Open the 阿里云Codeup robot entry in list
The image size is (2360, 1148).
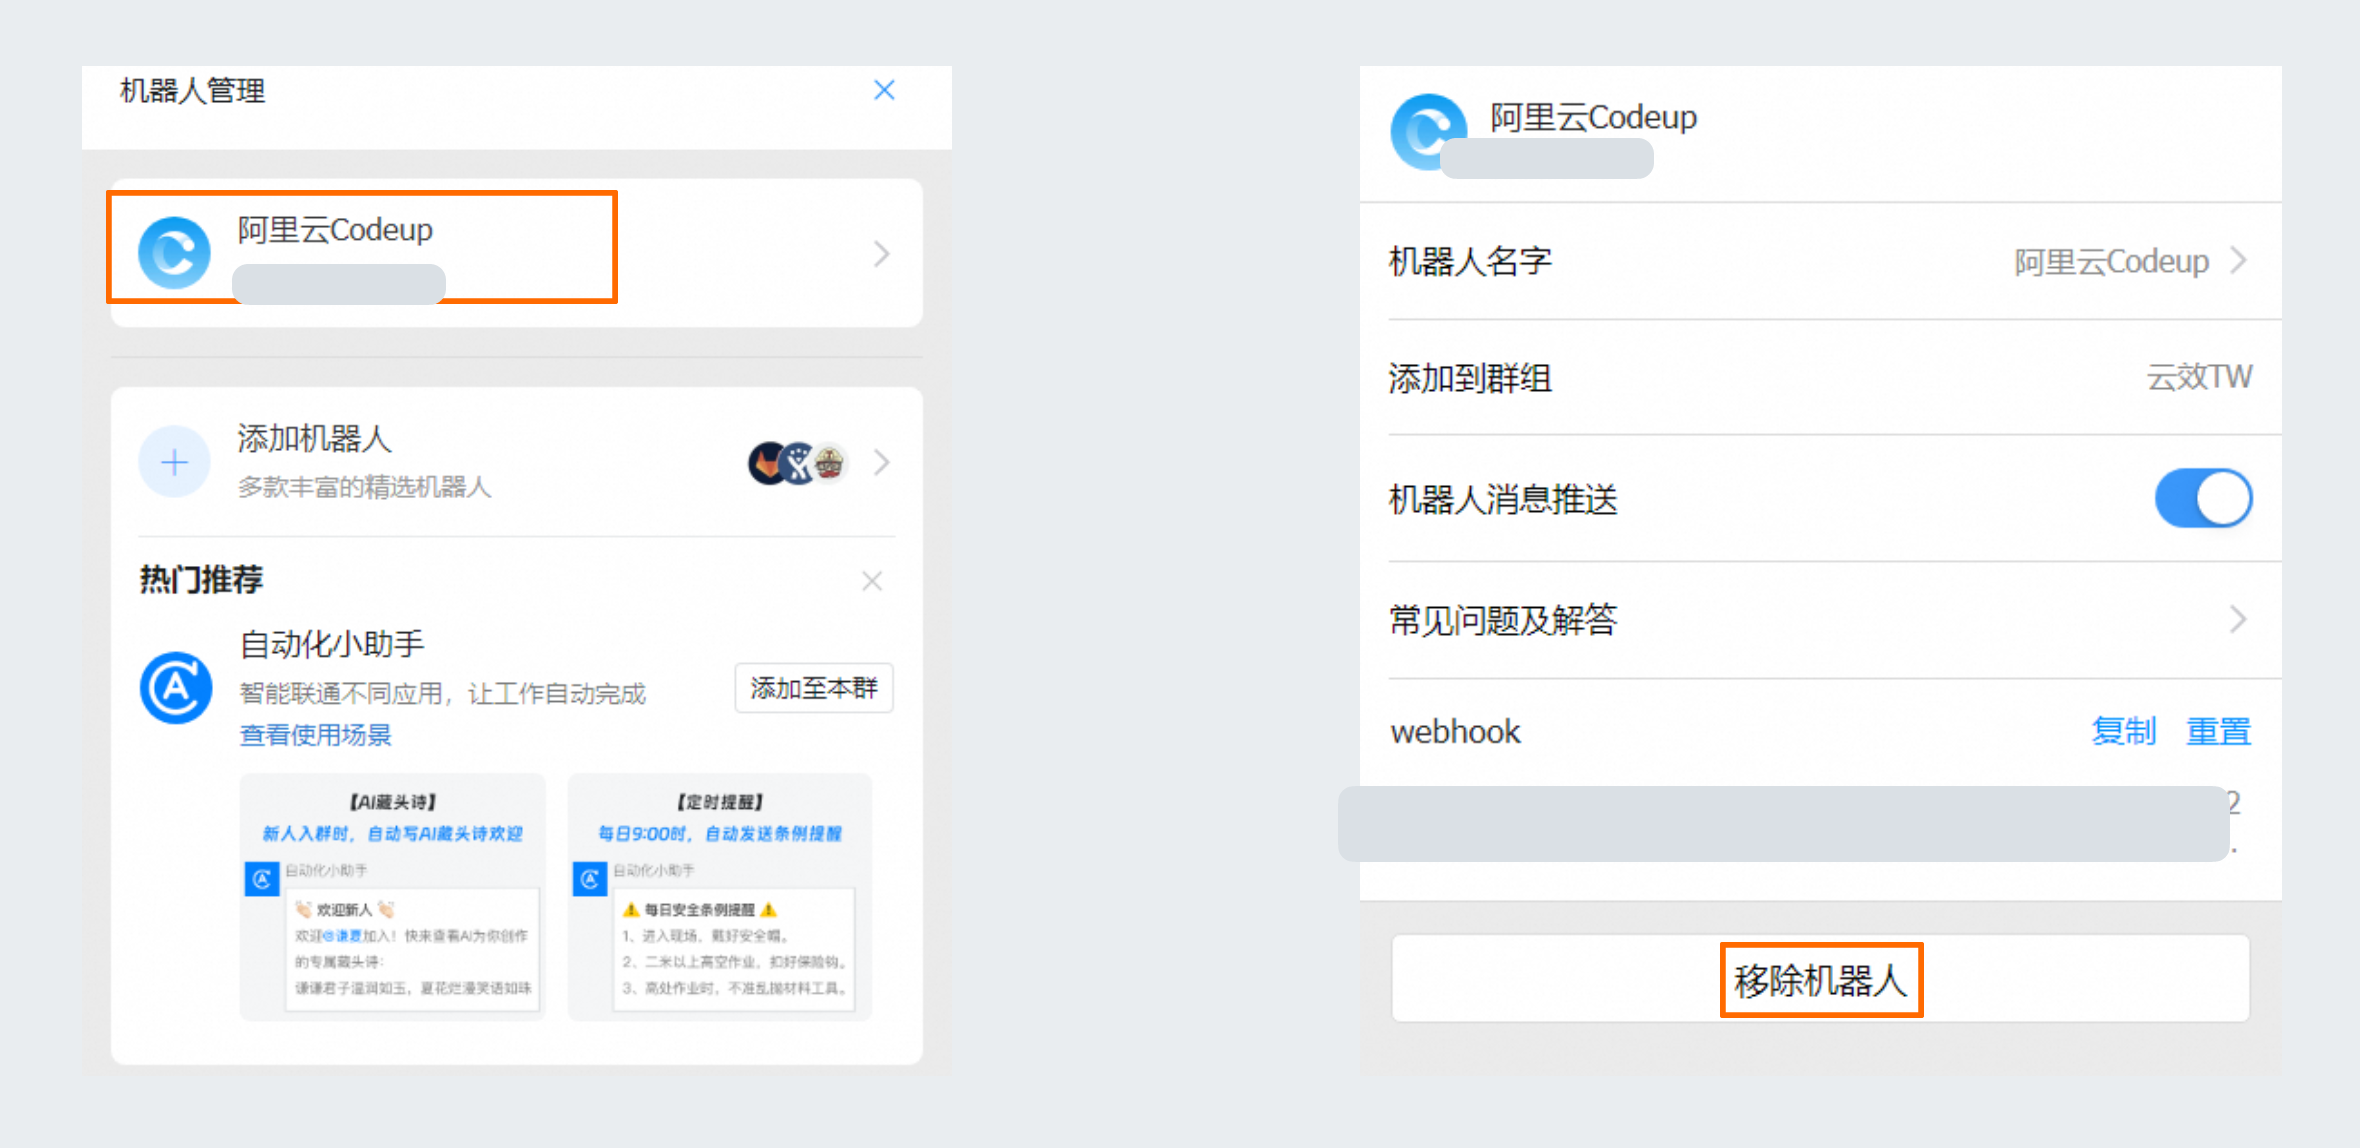[516, 253]
